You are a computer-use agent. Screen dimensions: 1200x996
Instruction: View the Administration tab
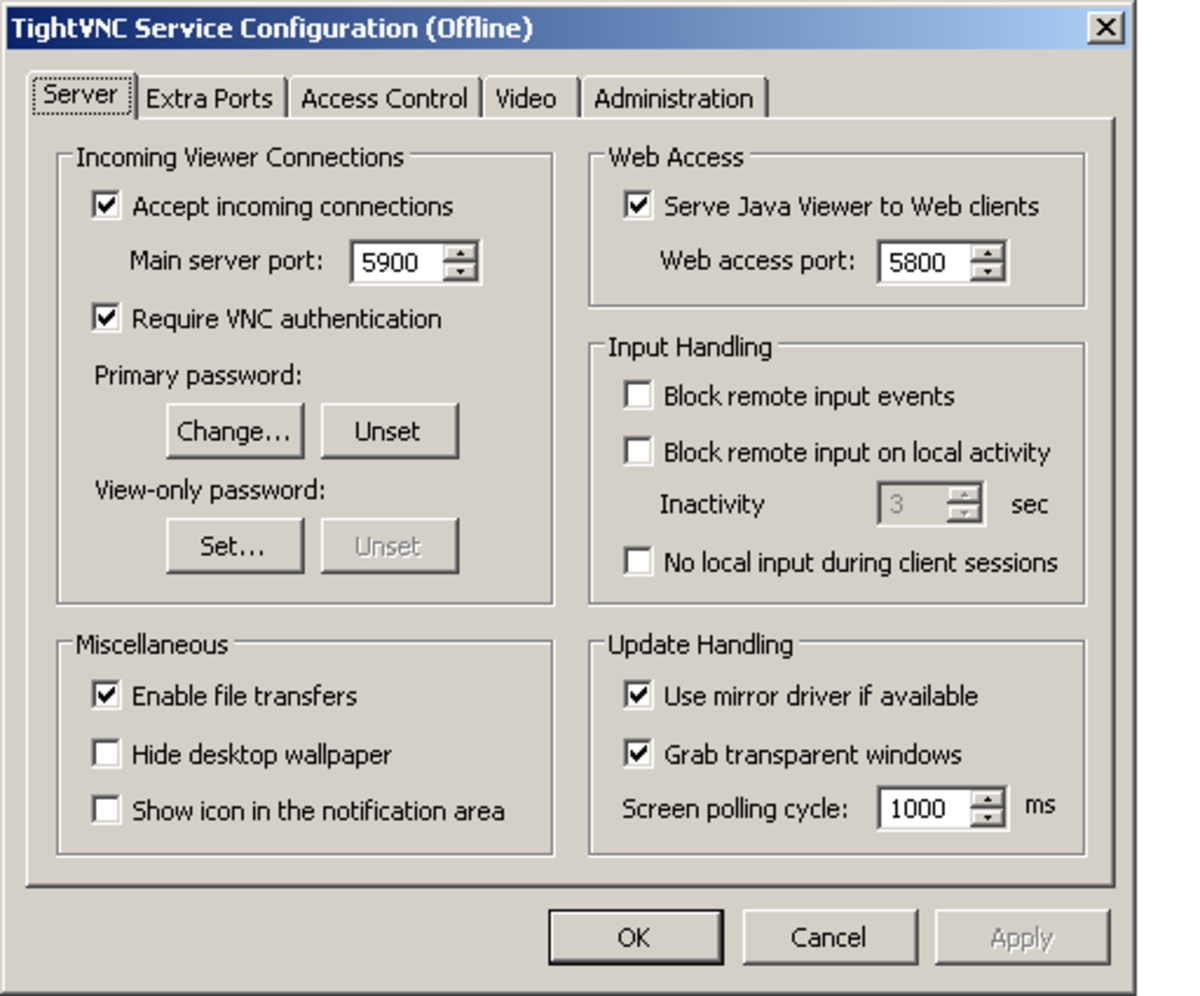coord(673,98)
